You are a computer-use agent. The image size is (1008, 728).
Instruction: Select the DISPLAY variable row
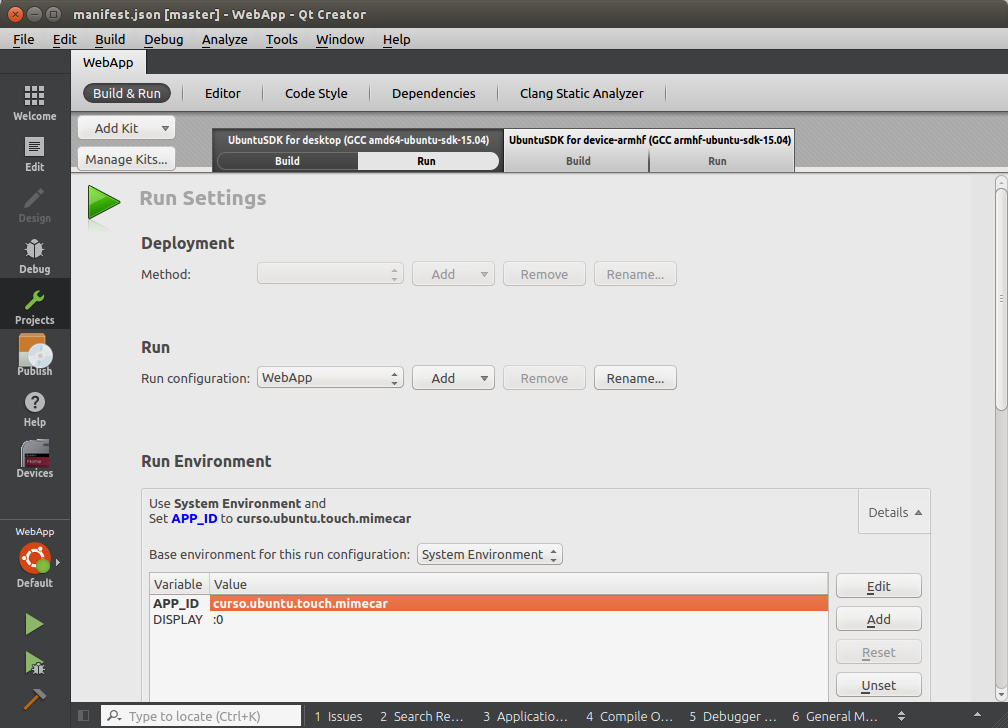point(489,619)
